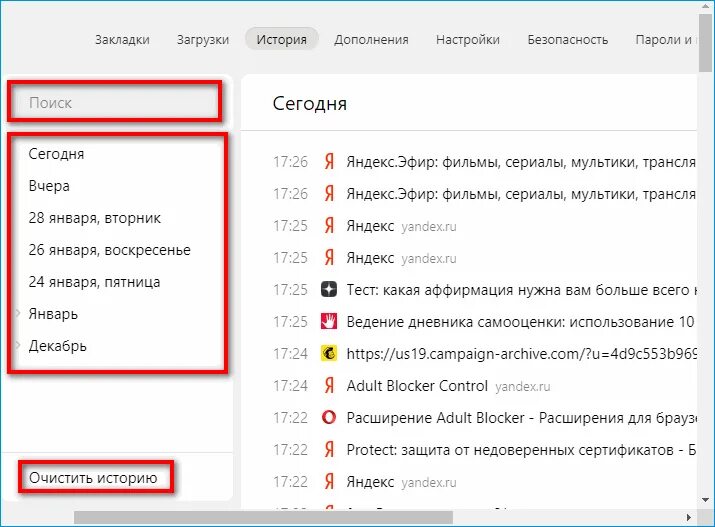715x527 pixels.
Task: Click the Zen star icon beside Тест entry
Action: point(329,289)
